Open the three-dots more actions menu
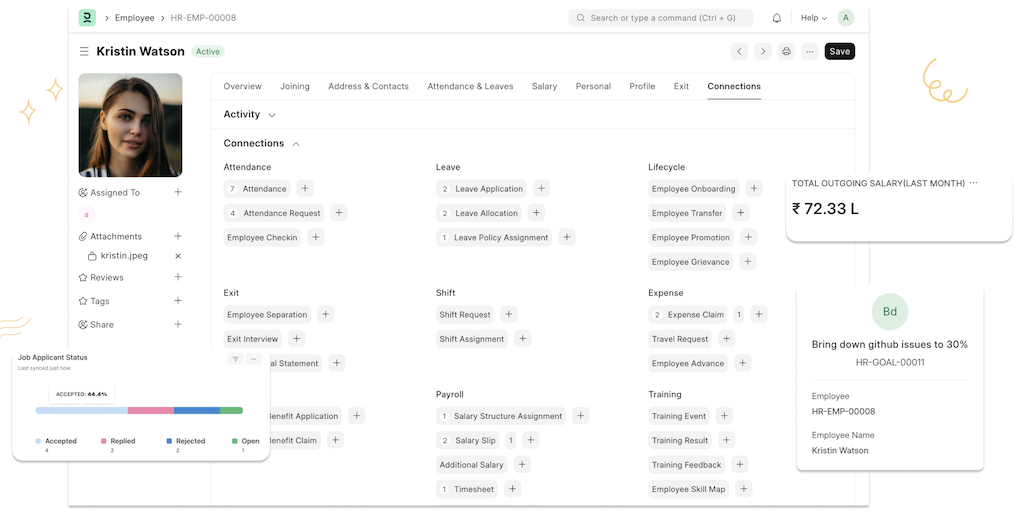Screen dimensions: 1024x512 coord(809,51)
